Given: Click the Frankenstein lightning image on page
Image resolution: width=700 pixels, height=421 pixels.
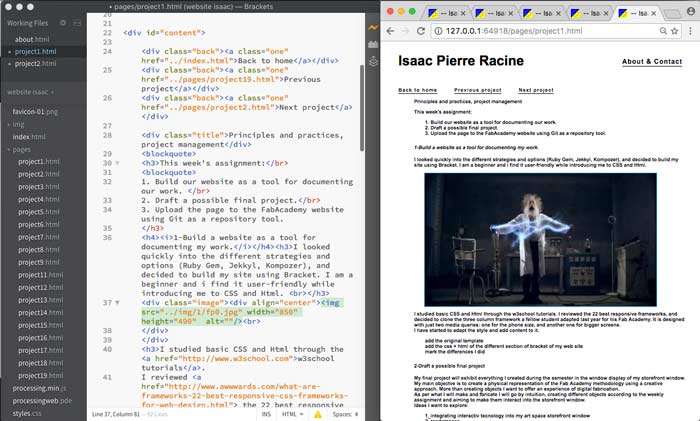Looking at the screenshot, I should click(x=540, y=239).
